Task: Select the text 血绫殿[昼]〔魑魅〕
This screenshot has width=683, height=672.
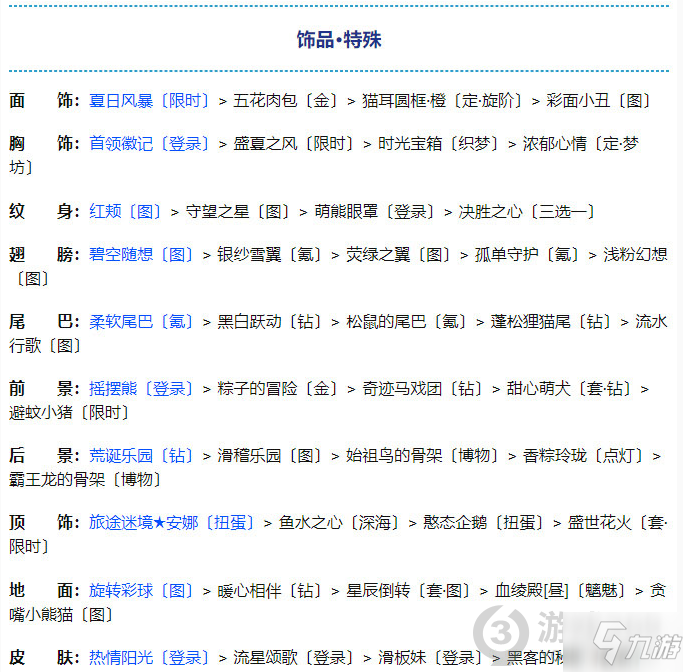Action: tap(561, 591)
